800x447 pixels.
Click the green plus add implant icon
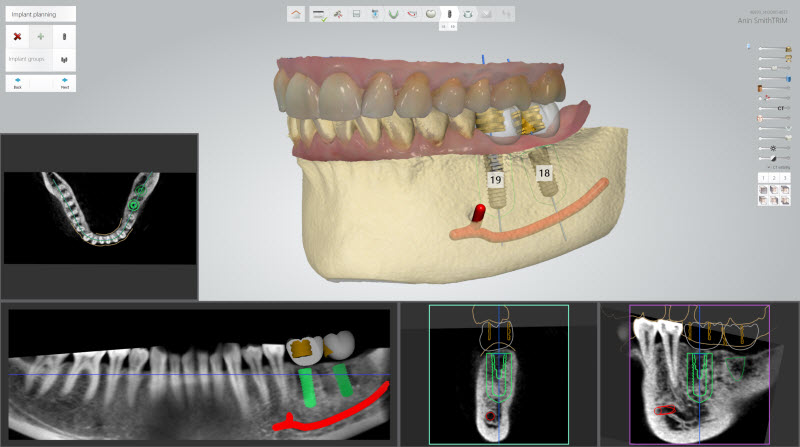[41, 36]
